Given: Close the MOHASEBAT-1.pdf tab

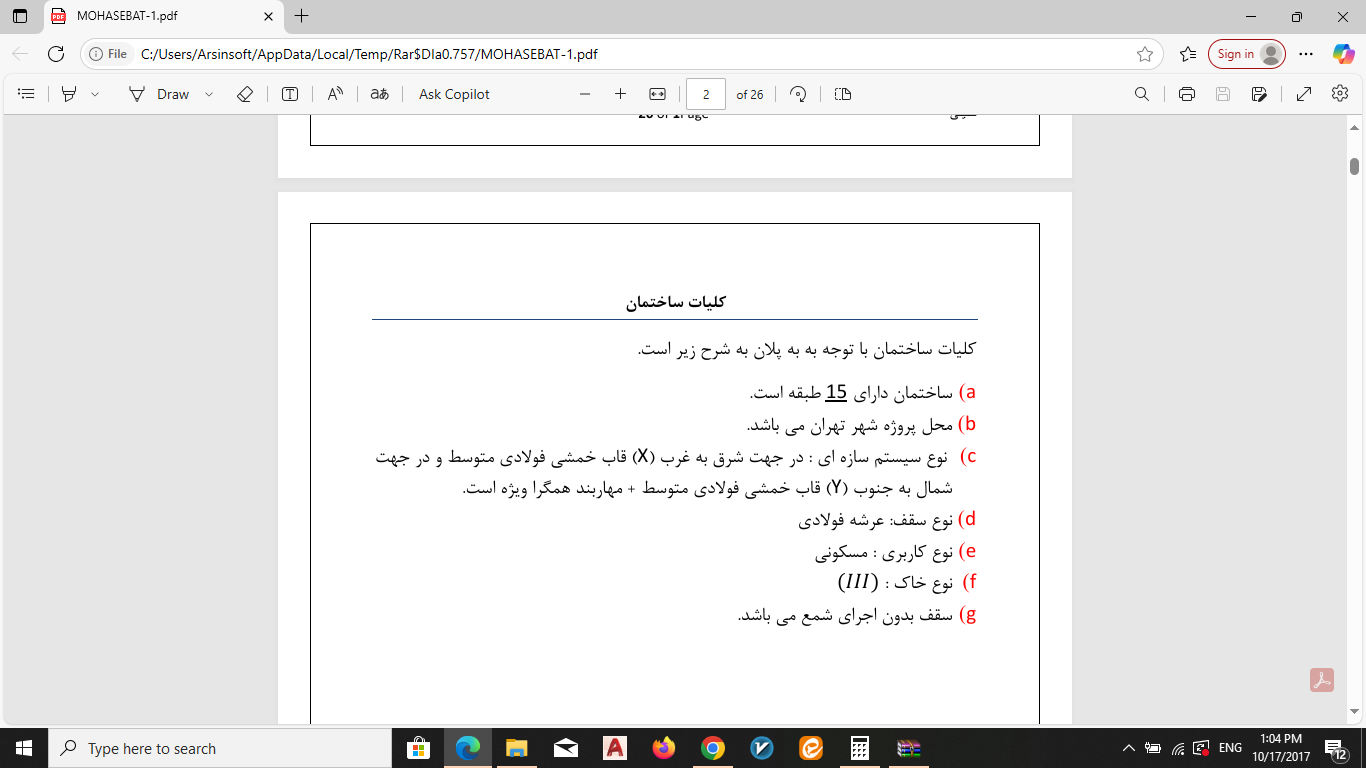Looking at the screenshot, I should click(267, 16).
